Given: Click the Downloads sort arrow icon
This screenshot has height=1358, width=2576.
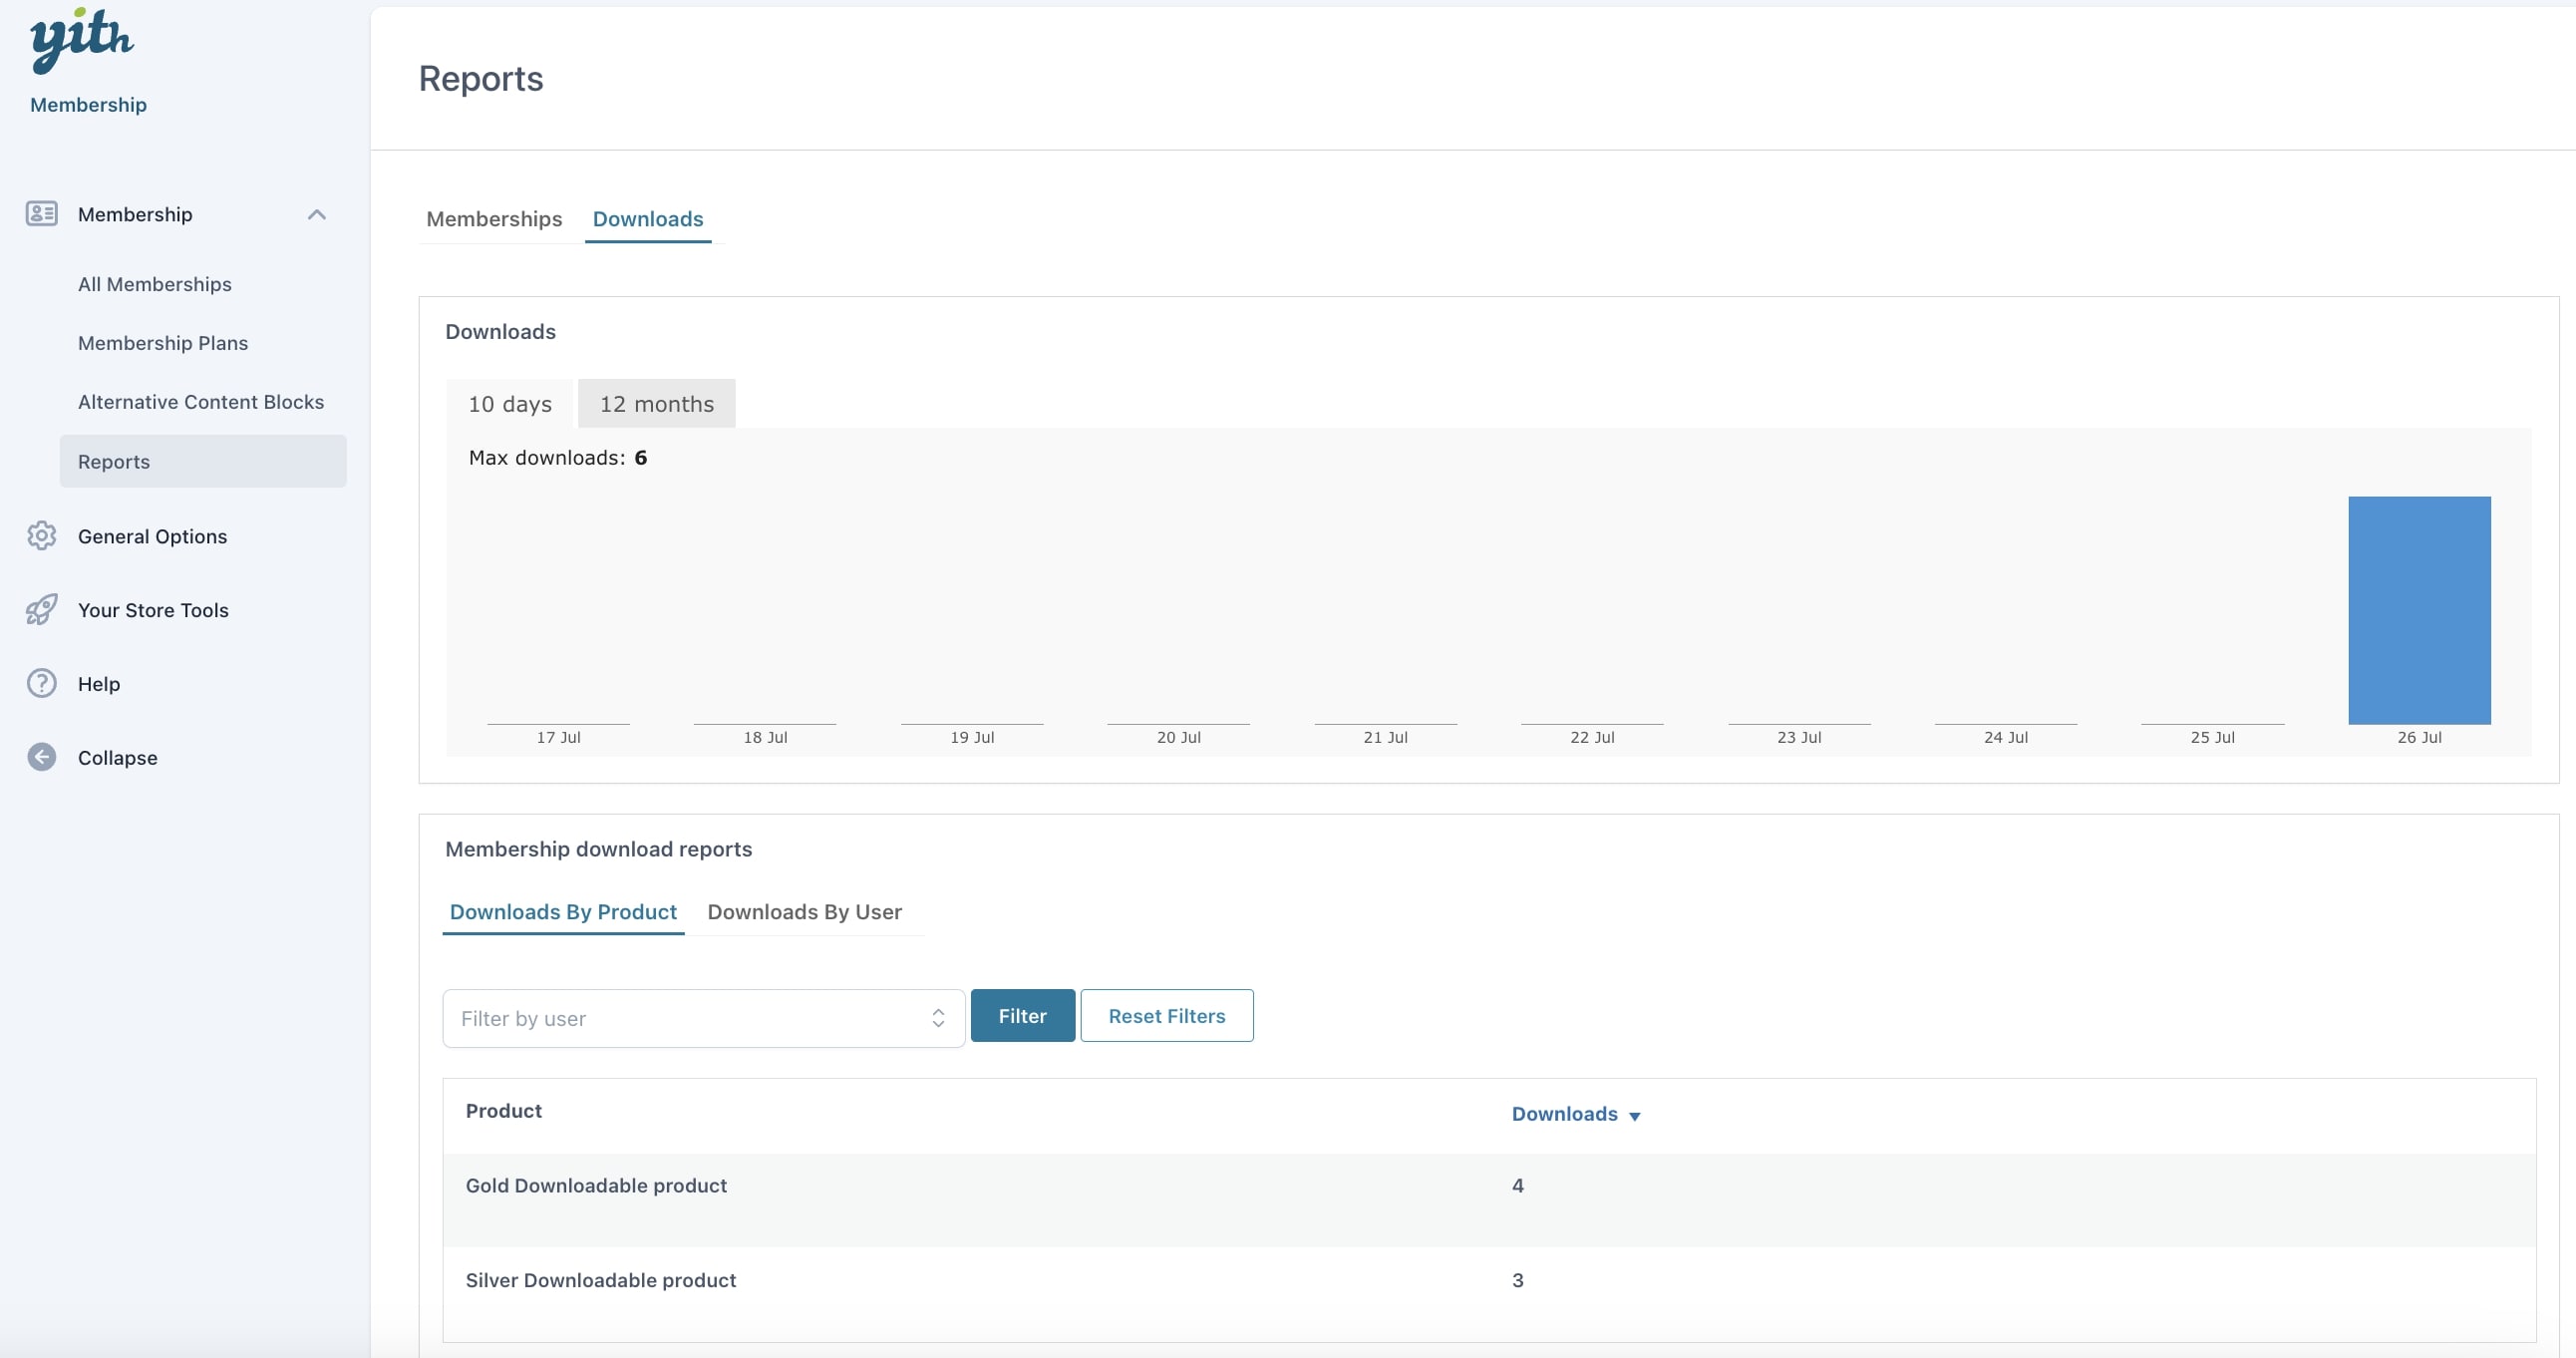Looking at the screenshot, I should [1634, 1116].
